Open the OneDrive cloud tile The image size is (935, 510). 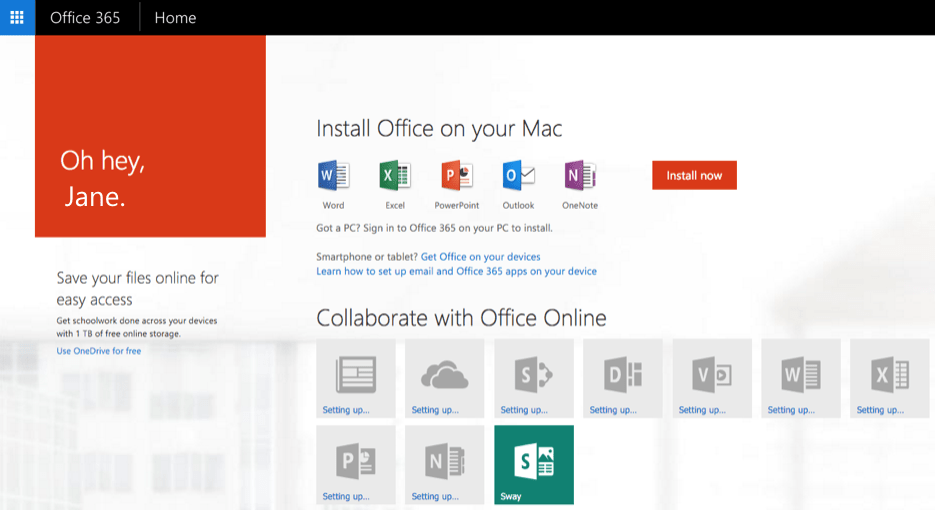click(x=444, y=378)
